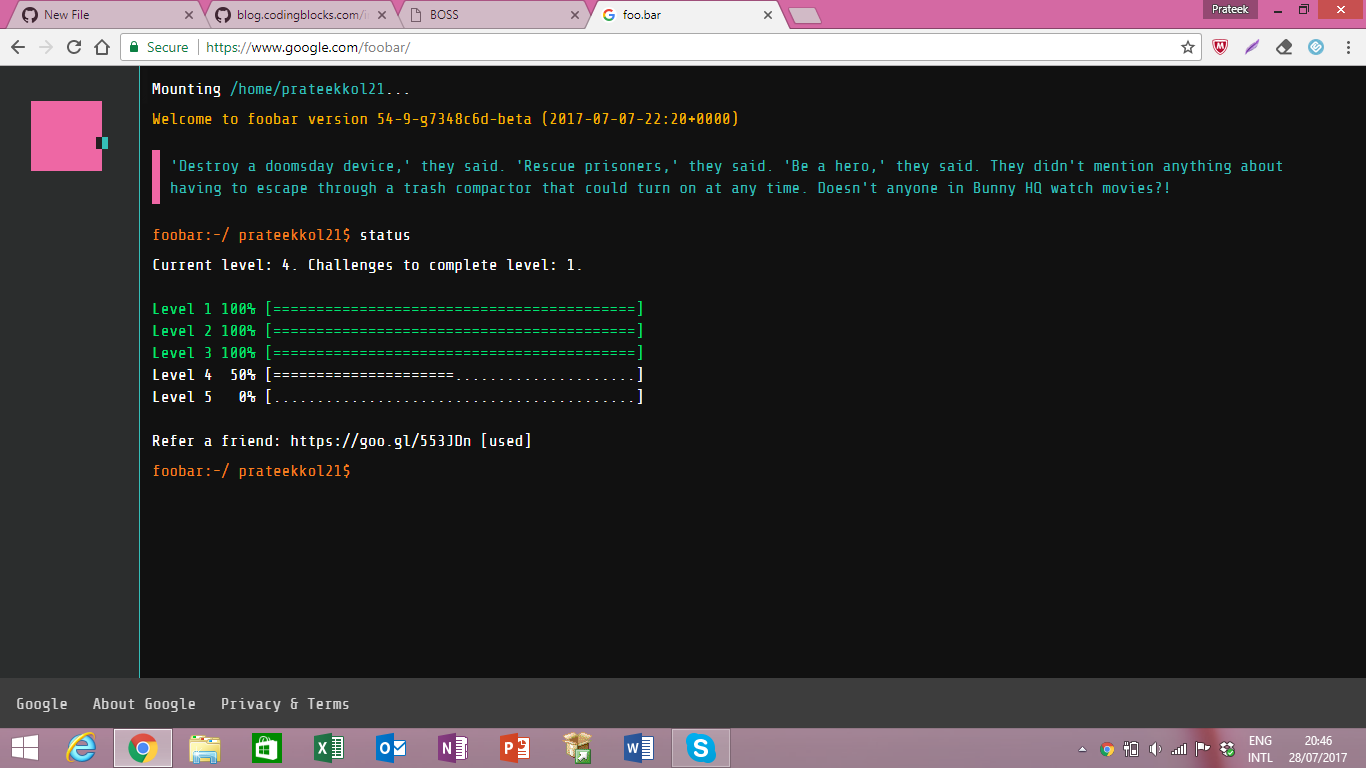Open a new browser tab
Viewport: 1366px width, 768px height.
pyautogui.click(x=805, y=15)
